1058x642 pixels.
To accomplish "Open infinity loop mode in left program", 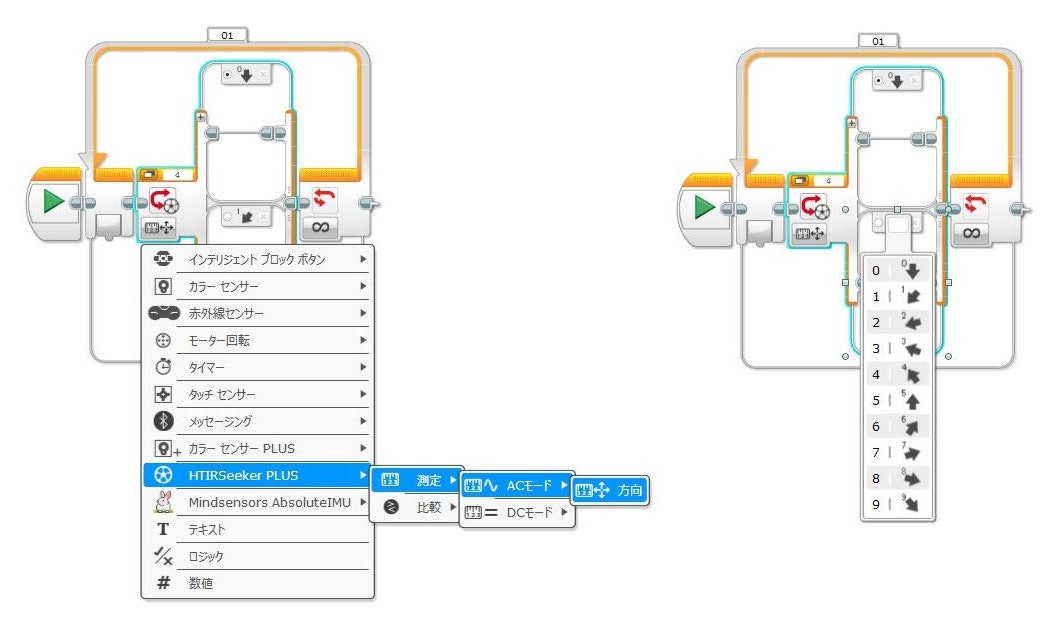I will pyautogui.click(x=321, y=228).
